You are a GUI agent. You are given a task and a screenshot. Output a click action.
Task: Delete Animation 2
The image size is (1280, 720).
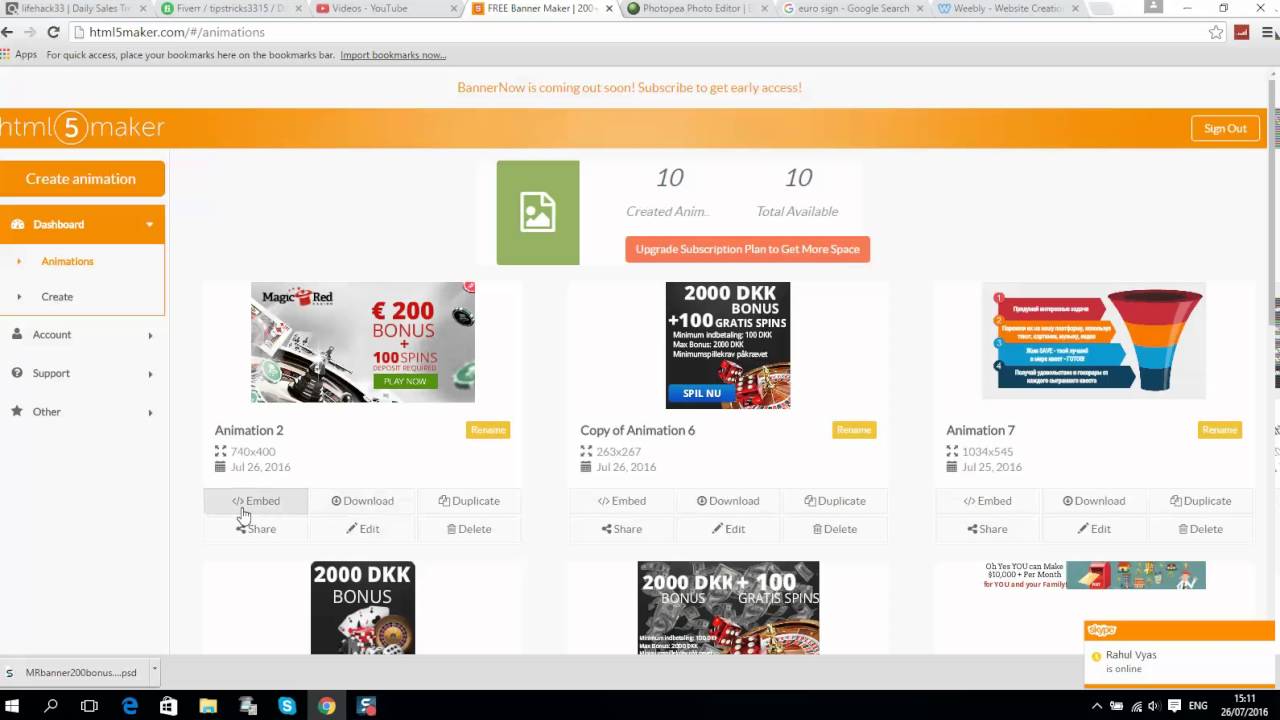click(469, 529)
